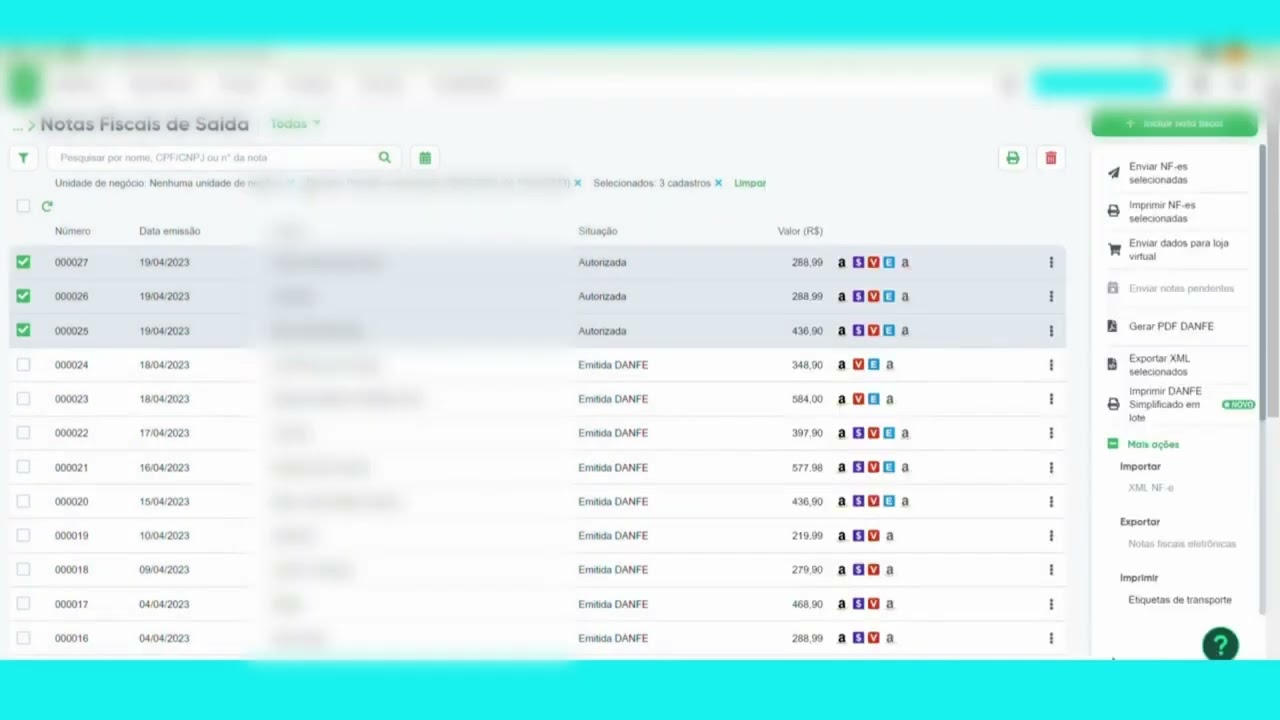
Task: Click the green printer icon above table
Action: click(1012, 158)
